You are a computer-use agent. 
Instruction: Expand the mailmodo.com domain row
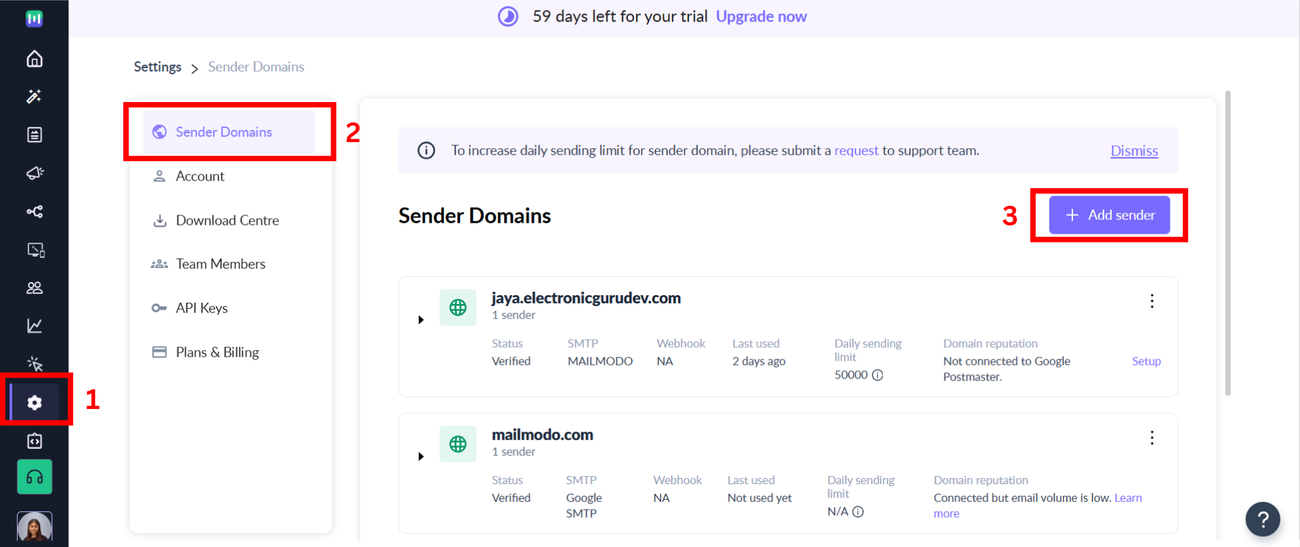pos(421,457)
